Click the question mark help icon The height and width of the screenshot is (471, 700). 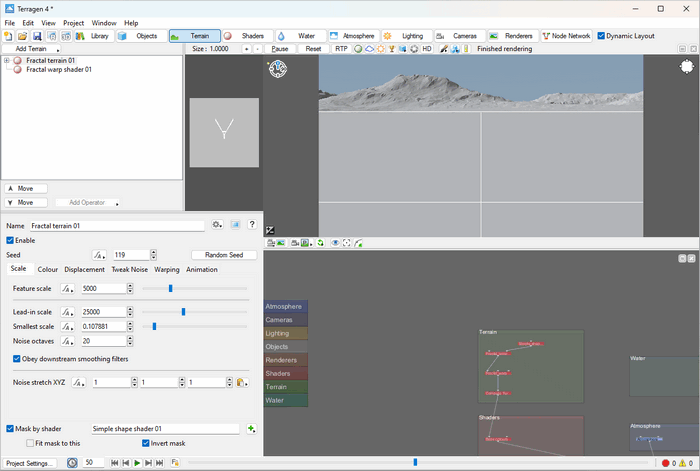252,225
